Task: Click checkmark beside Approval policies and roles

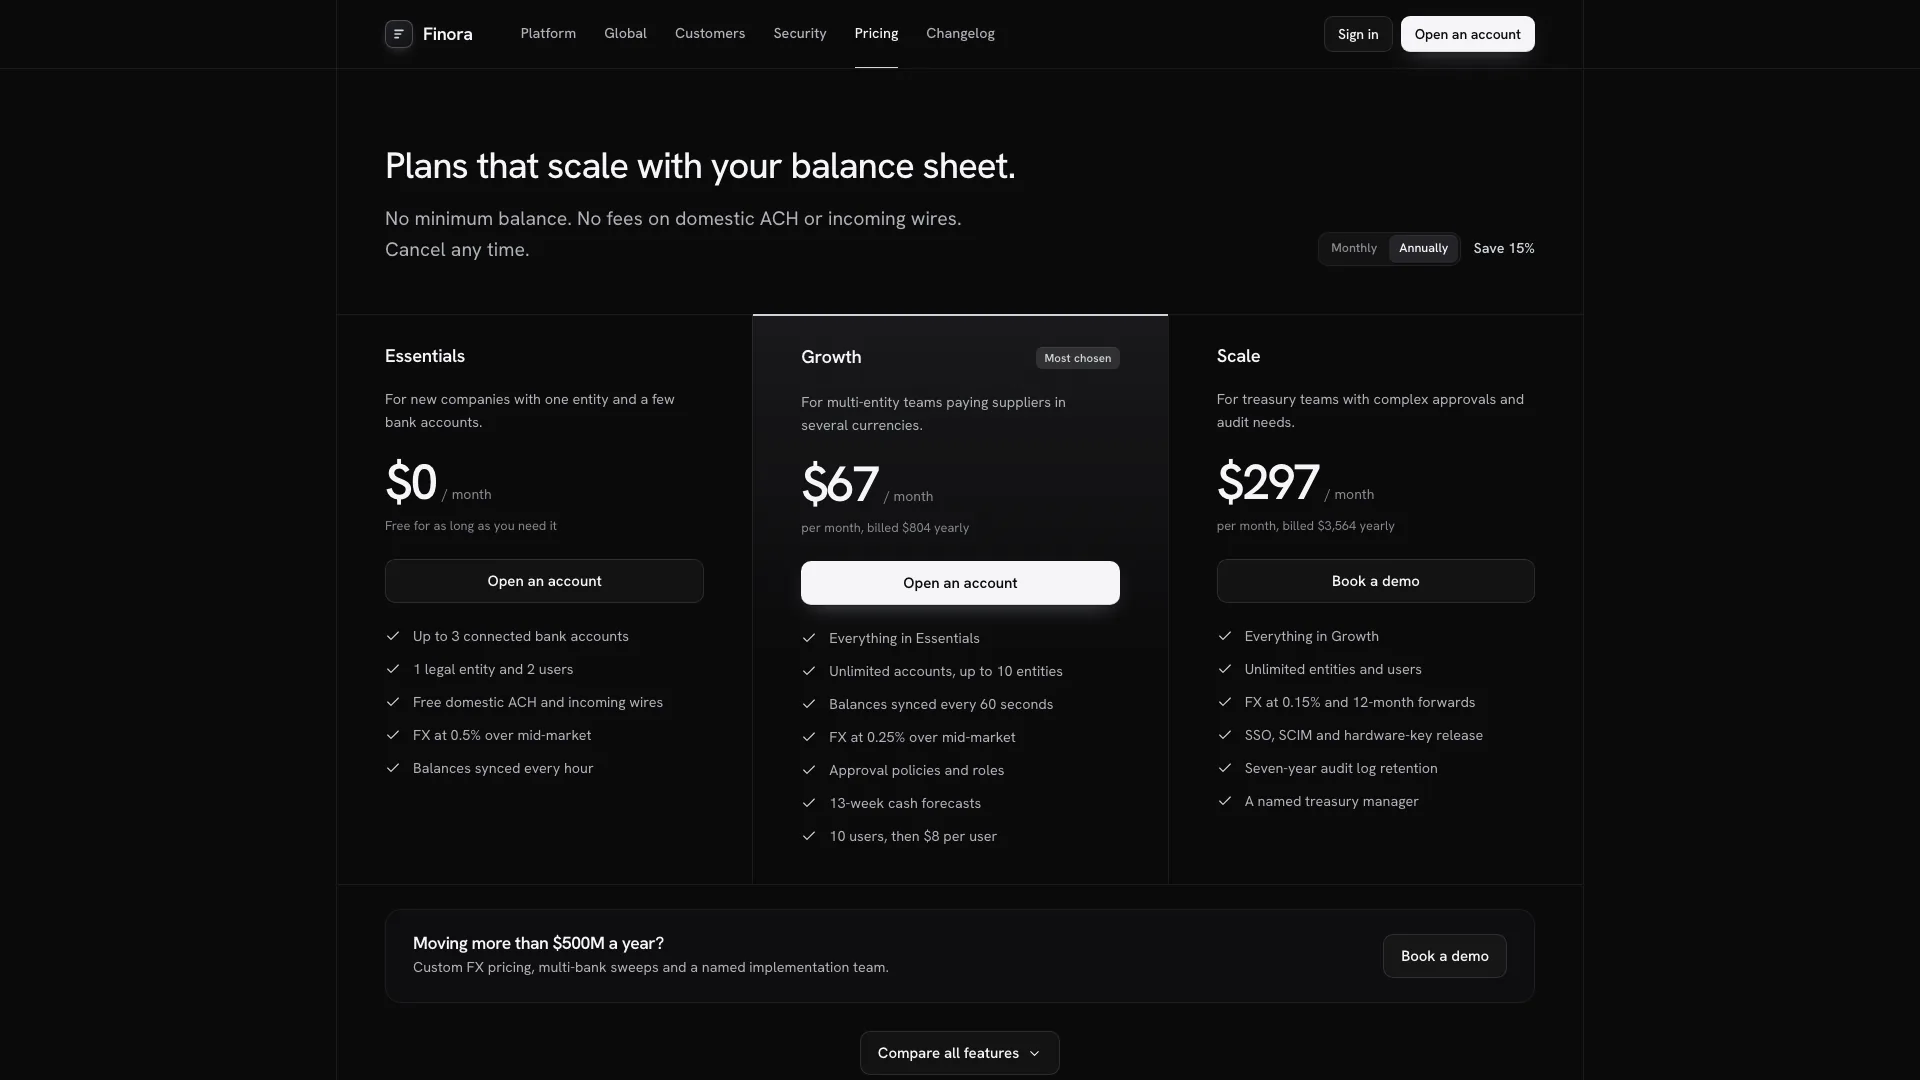Action: tap(809, 770)
